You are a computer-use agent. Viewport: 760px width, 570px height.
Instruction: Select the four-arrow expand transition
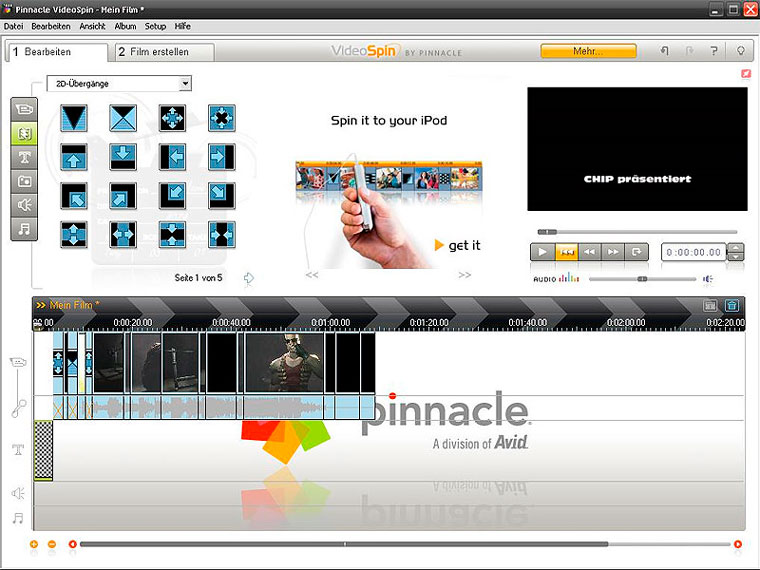[173, 118]
